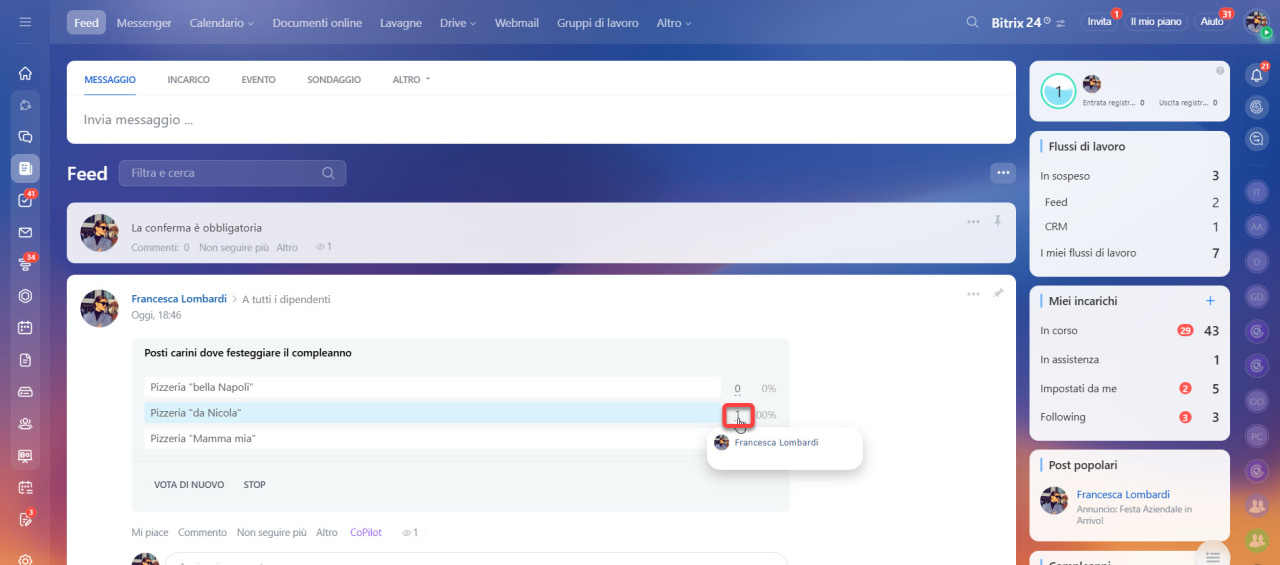Select the SONDAGGIO composer tab
1280x565 pixels.
point(334,79)
